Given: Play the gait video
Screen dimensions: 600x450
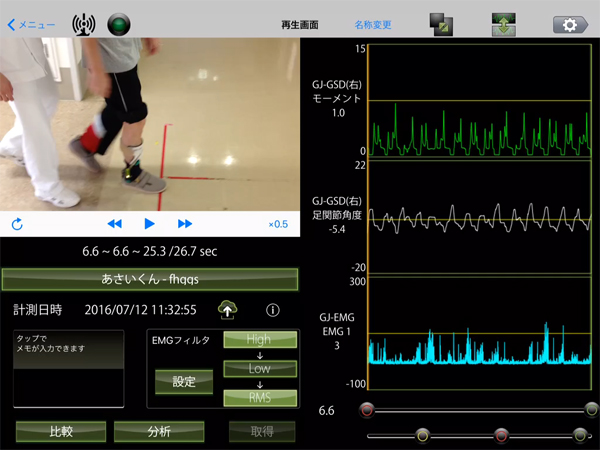Looking at the screenshot, I should pos(149,224).
